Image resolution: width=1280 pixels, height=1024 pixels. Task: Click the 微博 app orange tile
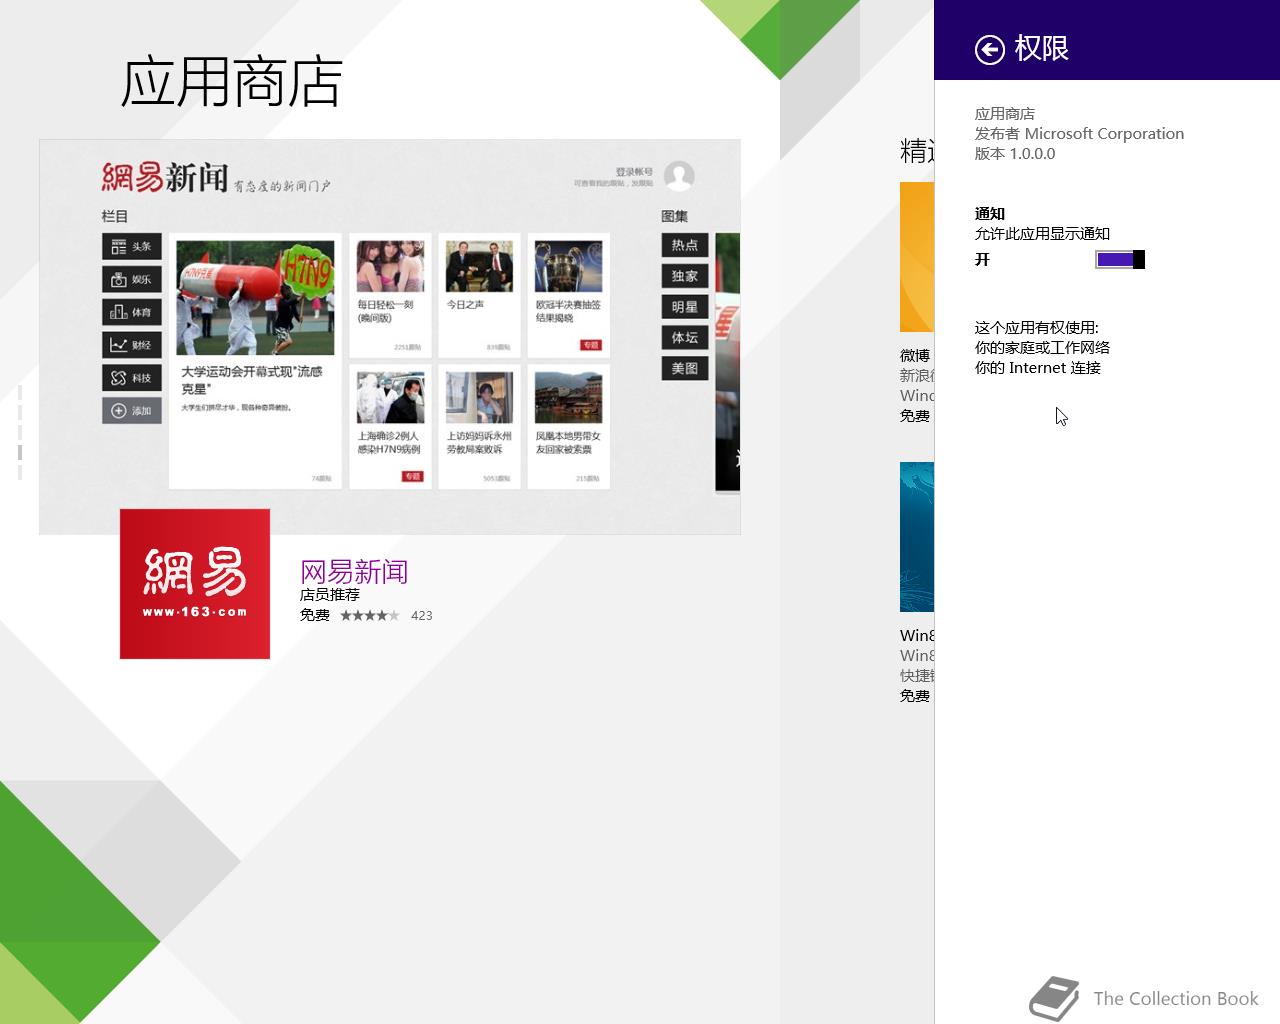pyautogui.click(x=917, y=257)
